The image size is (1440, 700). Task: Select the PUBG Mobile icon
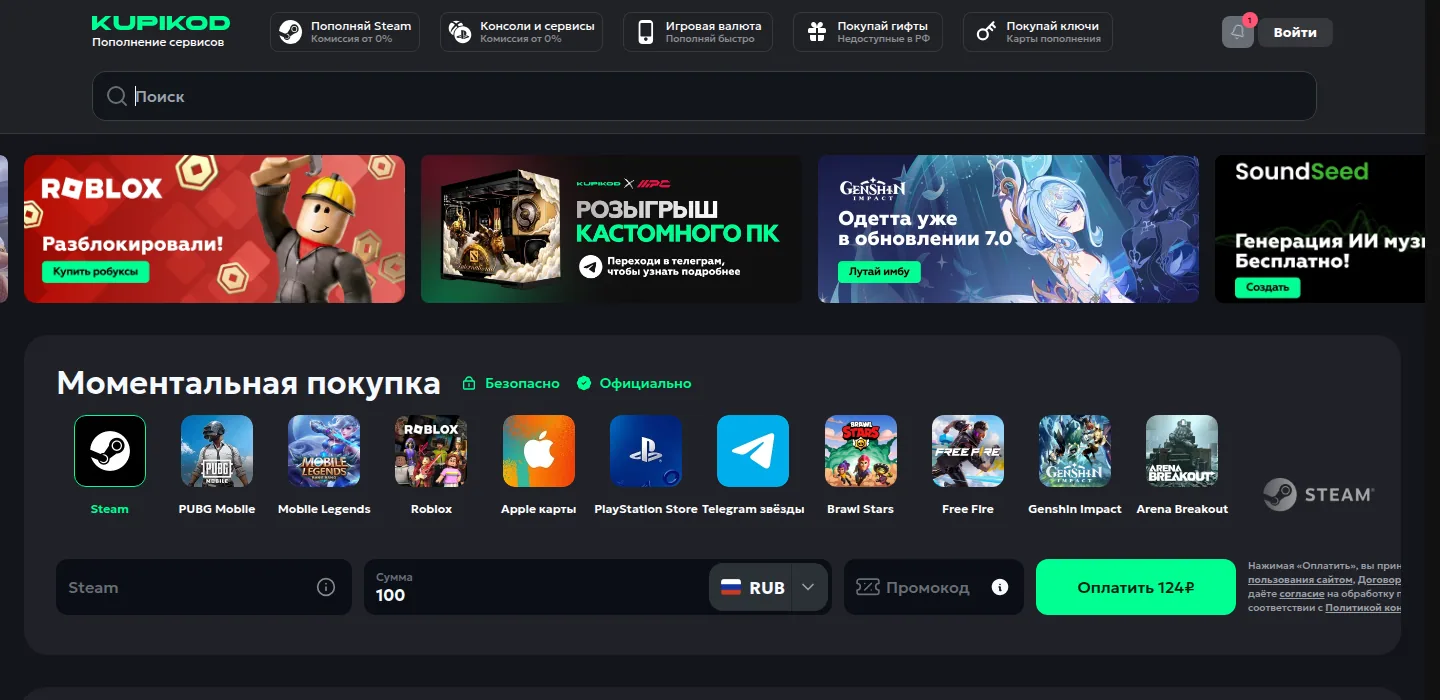[x=217, y=451]
